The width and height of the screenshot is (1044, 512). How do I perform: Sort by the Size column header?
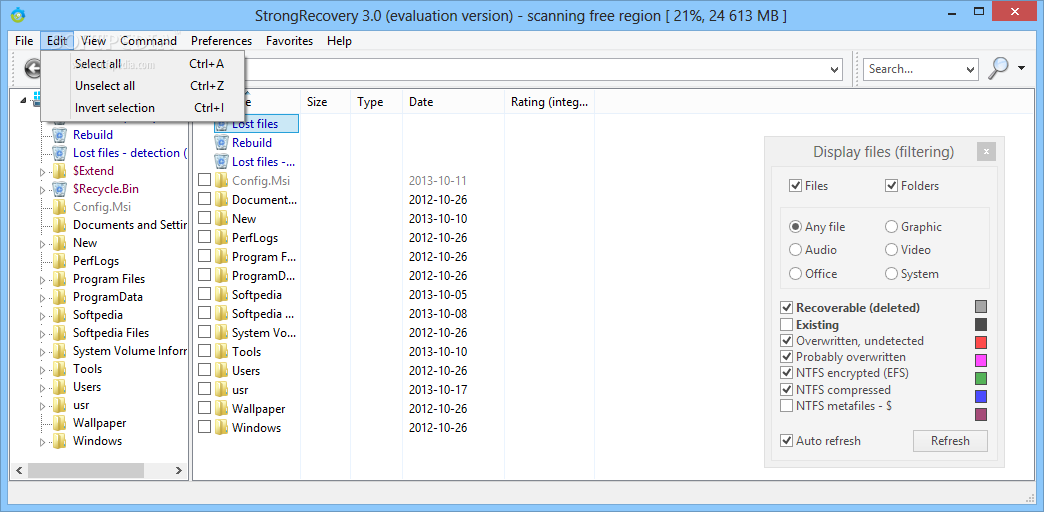pos(325,102)
